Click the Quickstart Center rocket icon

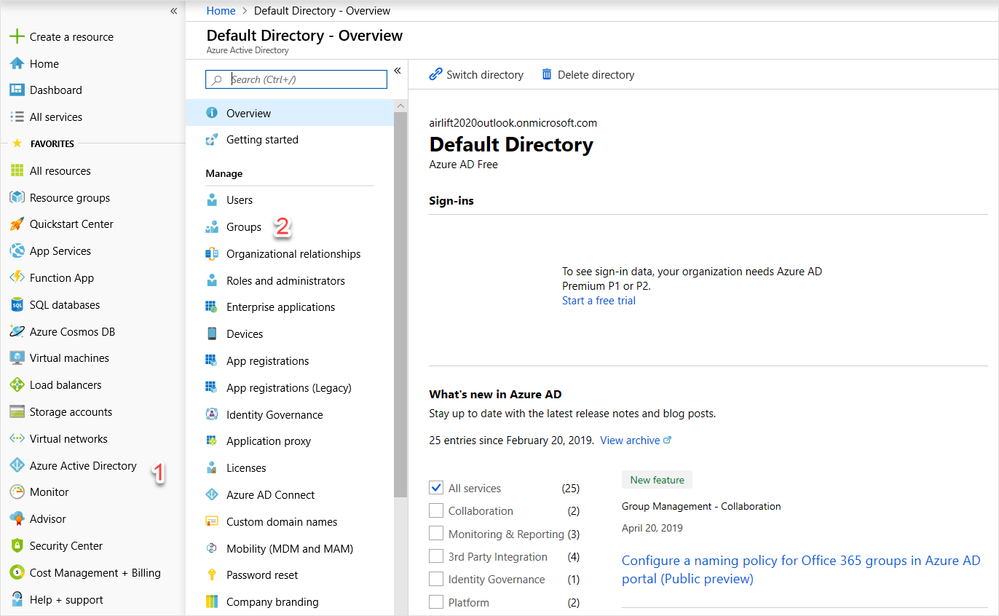click(17, 224)
